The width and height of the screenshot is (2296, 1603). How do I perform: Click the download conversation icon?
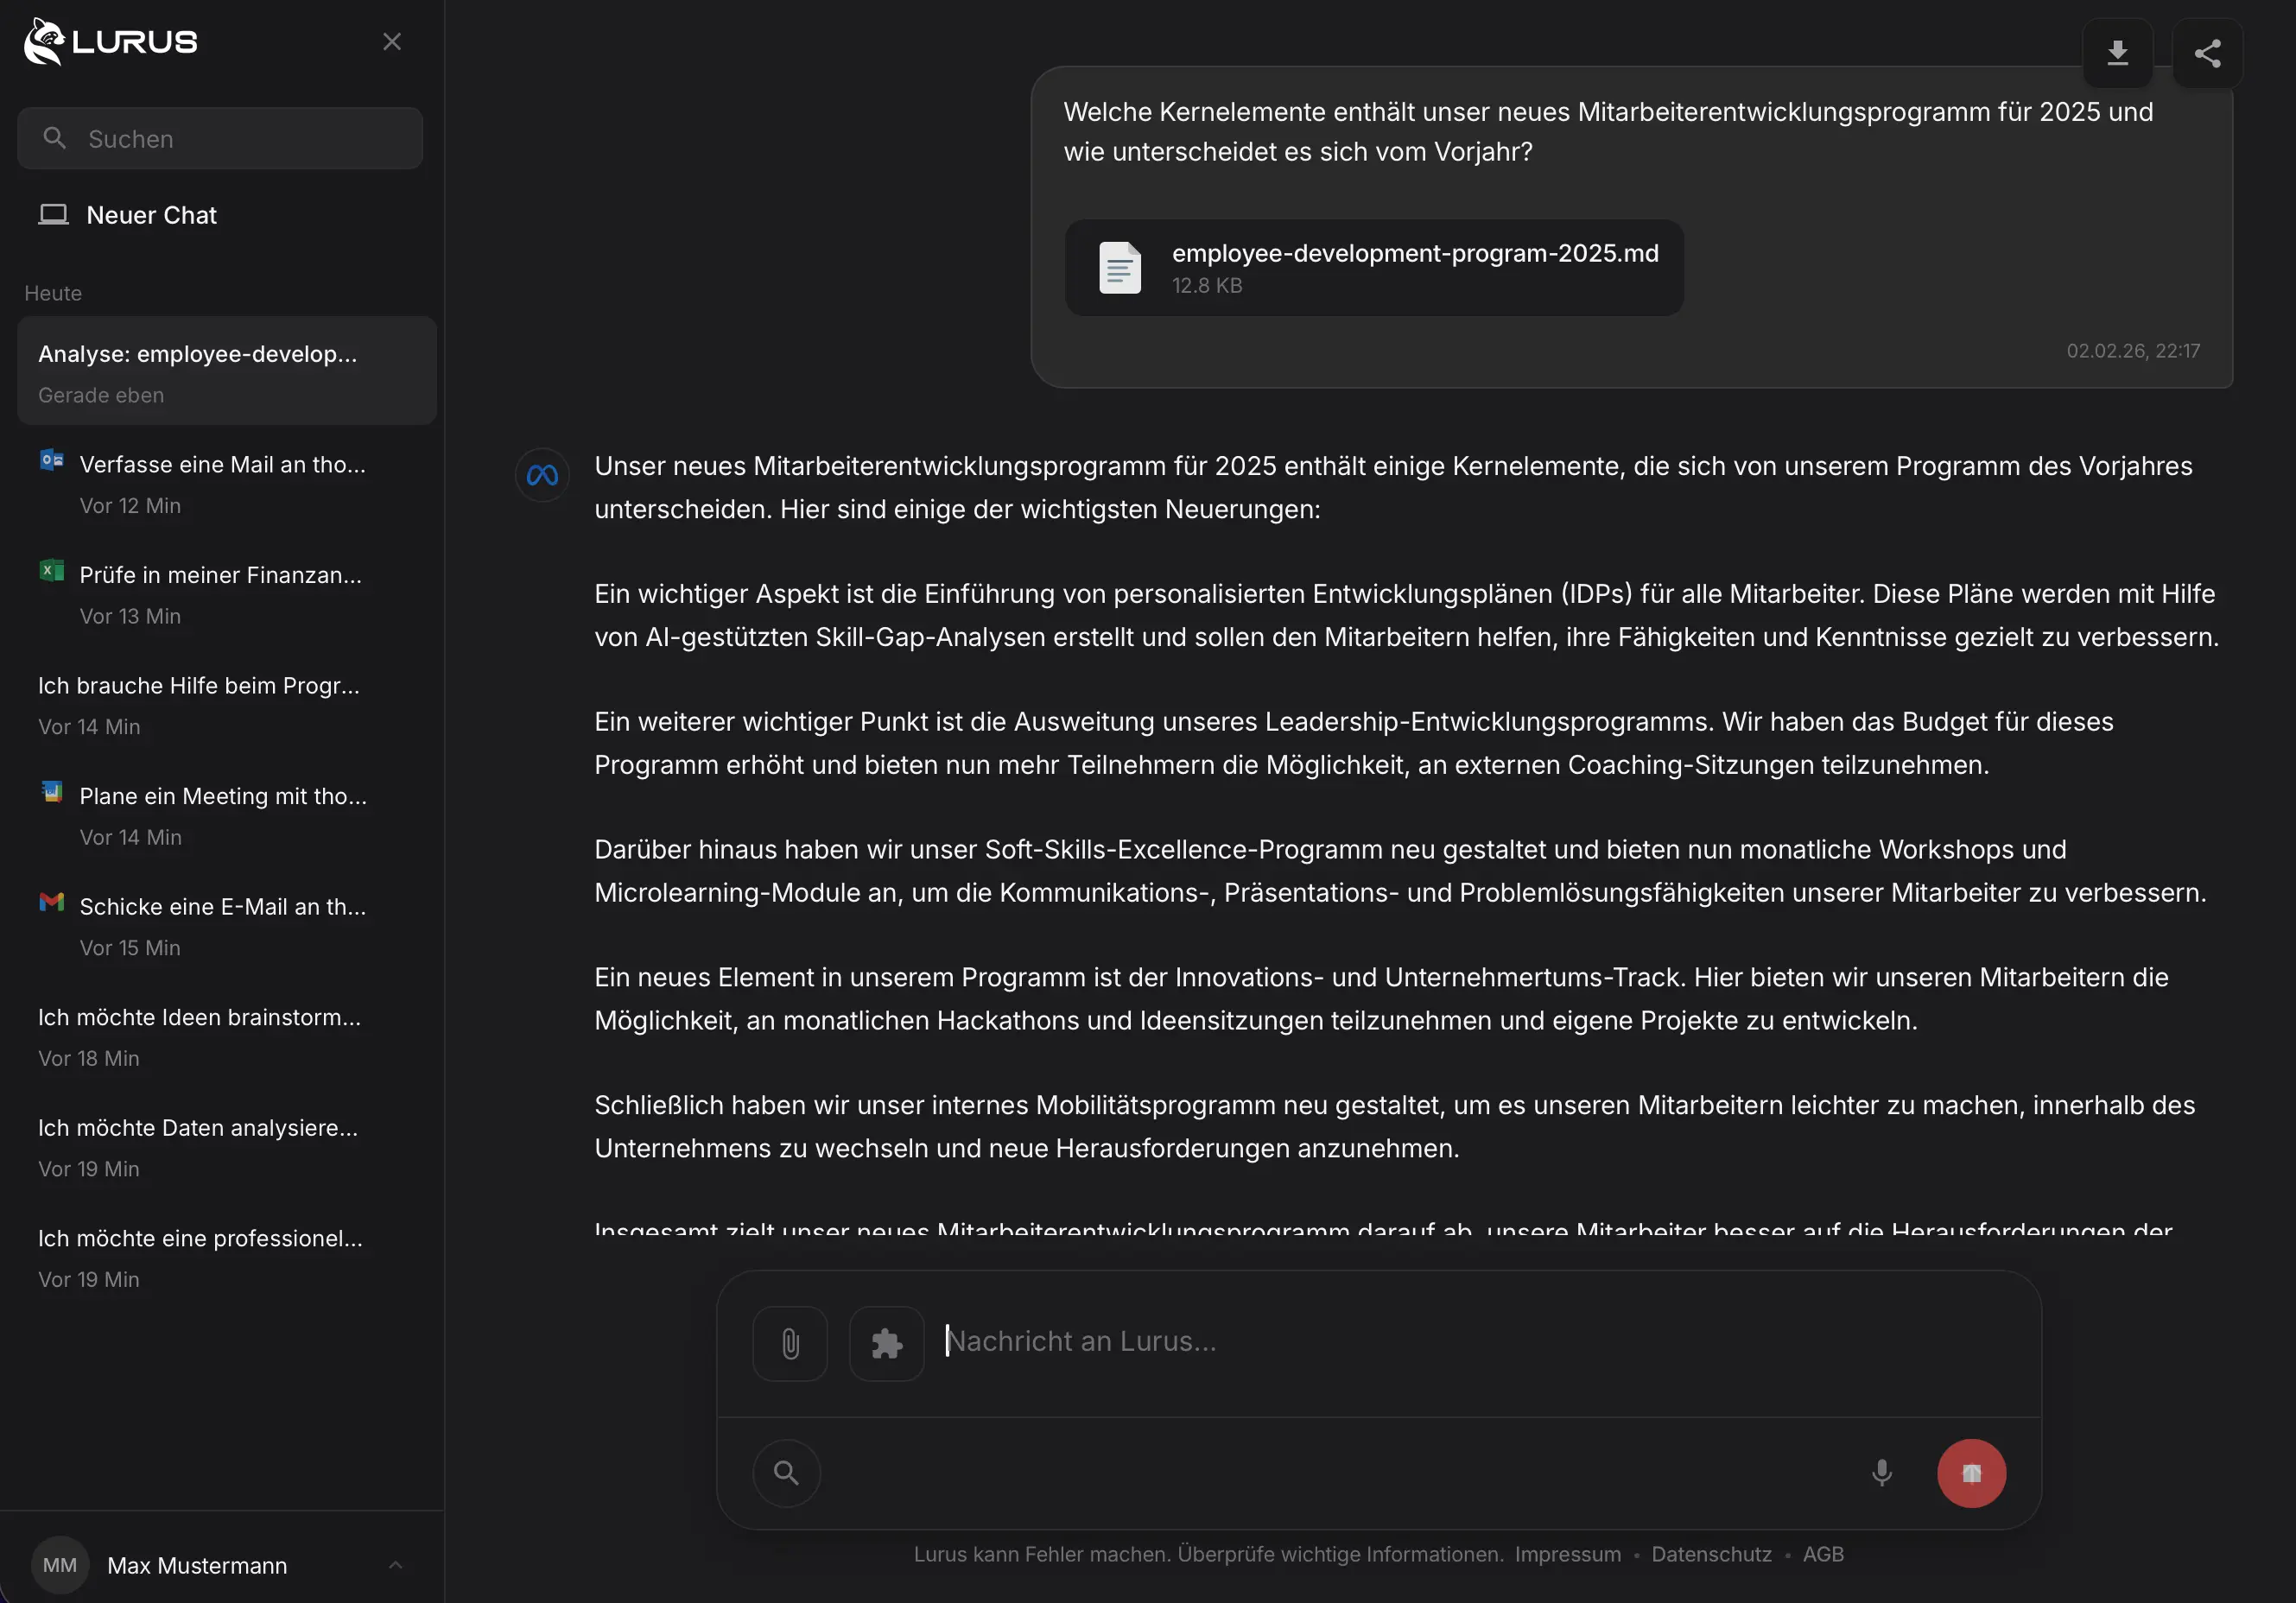pyautogui.click(x=2117, y=53)
